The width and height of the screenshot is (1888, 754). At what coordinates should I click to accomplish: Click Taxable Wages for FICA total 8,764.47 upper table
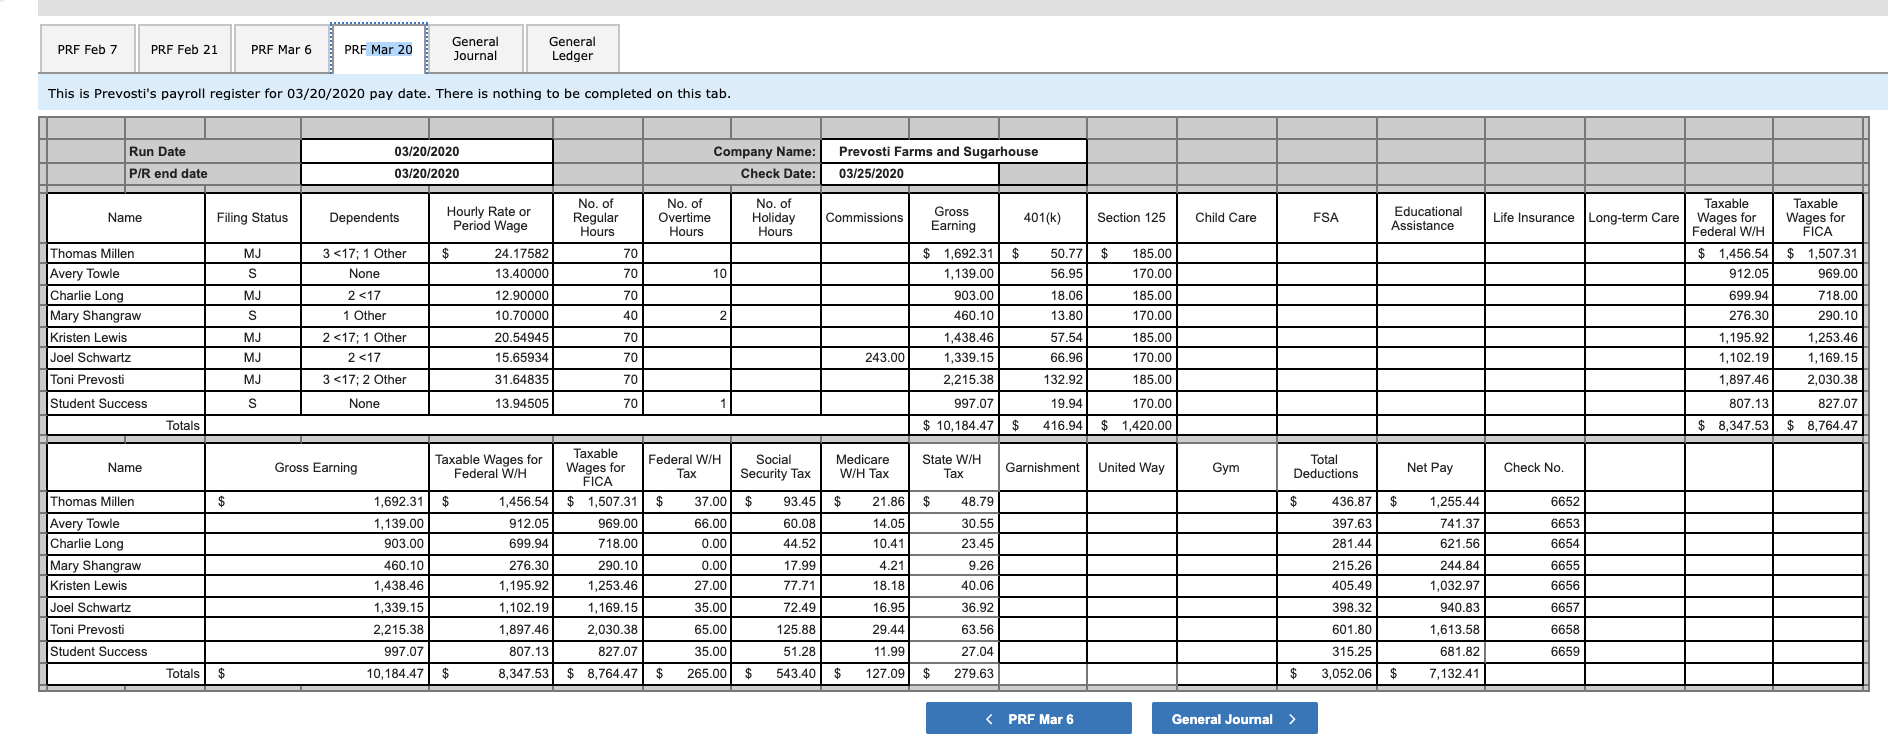pos(1817,425)
